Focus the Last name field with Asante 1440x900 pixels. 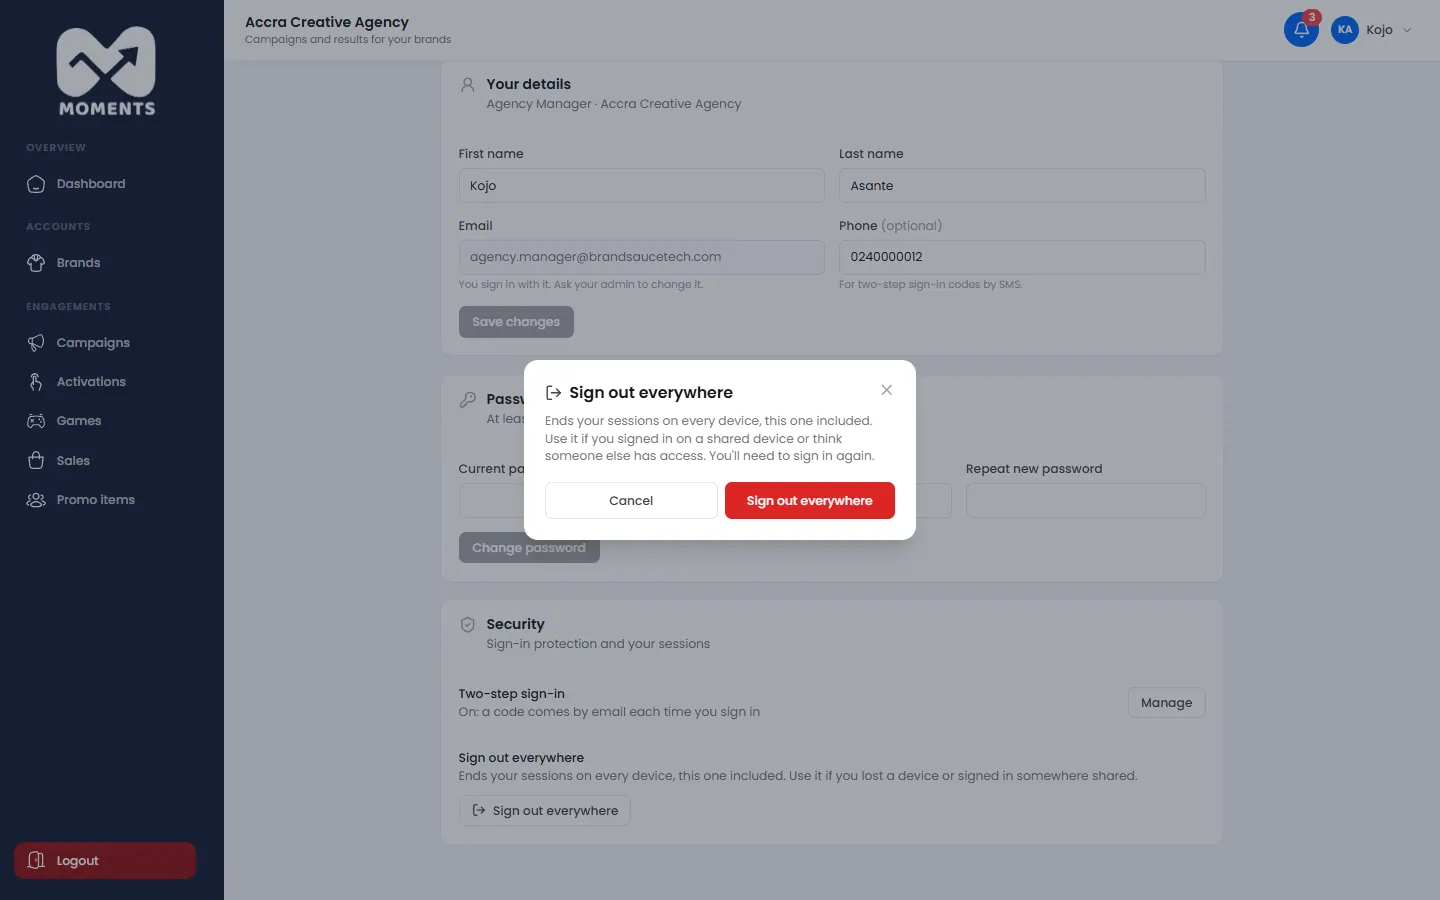point(1022,186)
